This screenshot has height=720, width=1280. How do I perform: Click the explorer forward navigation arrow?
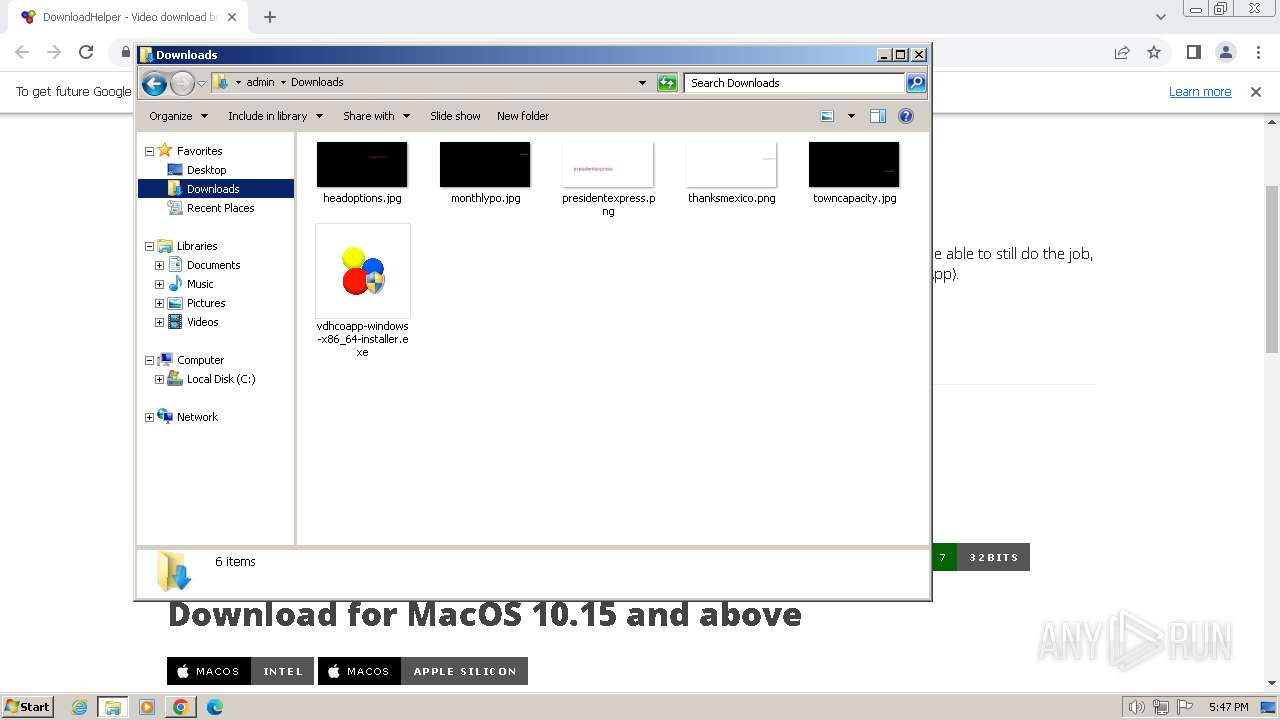point(182,83)
